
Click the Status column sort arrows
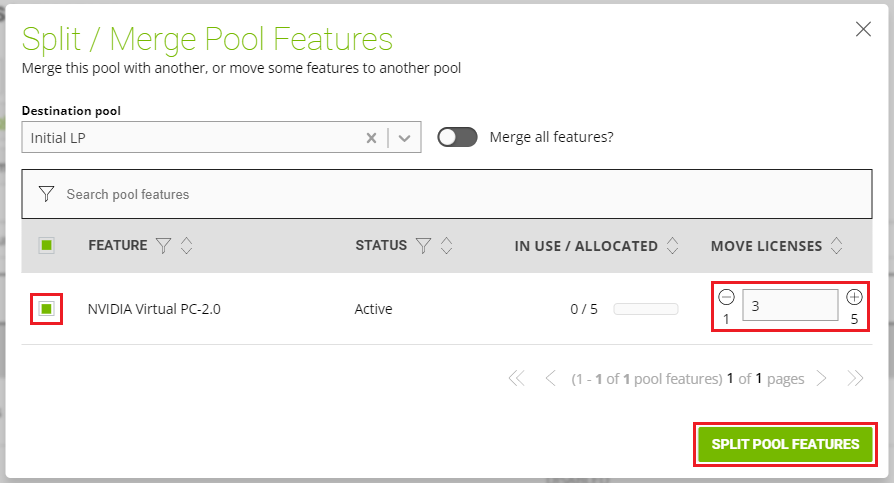[446, 245]
